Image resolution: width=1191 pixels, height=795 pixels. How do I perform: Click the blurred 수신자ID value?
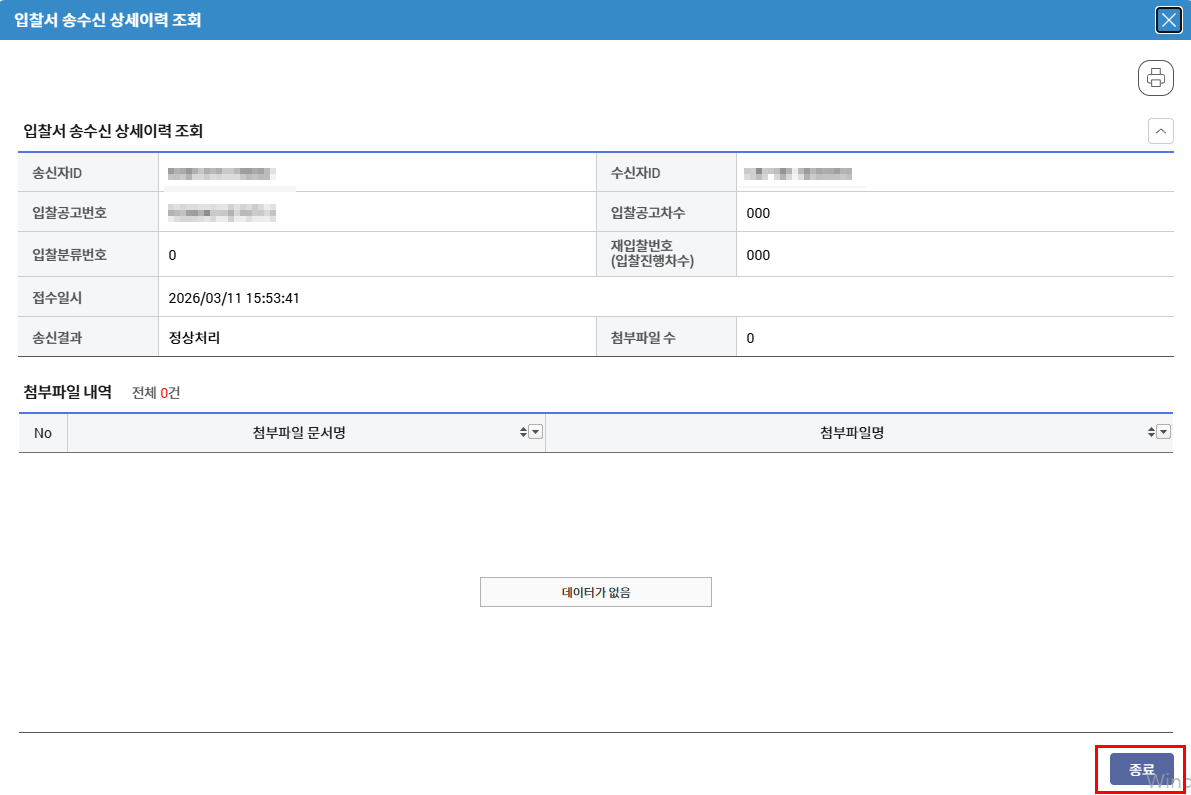(798, 173)
